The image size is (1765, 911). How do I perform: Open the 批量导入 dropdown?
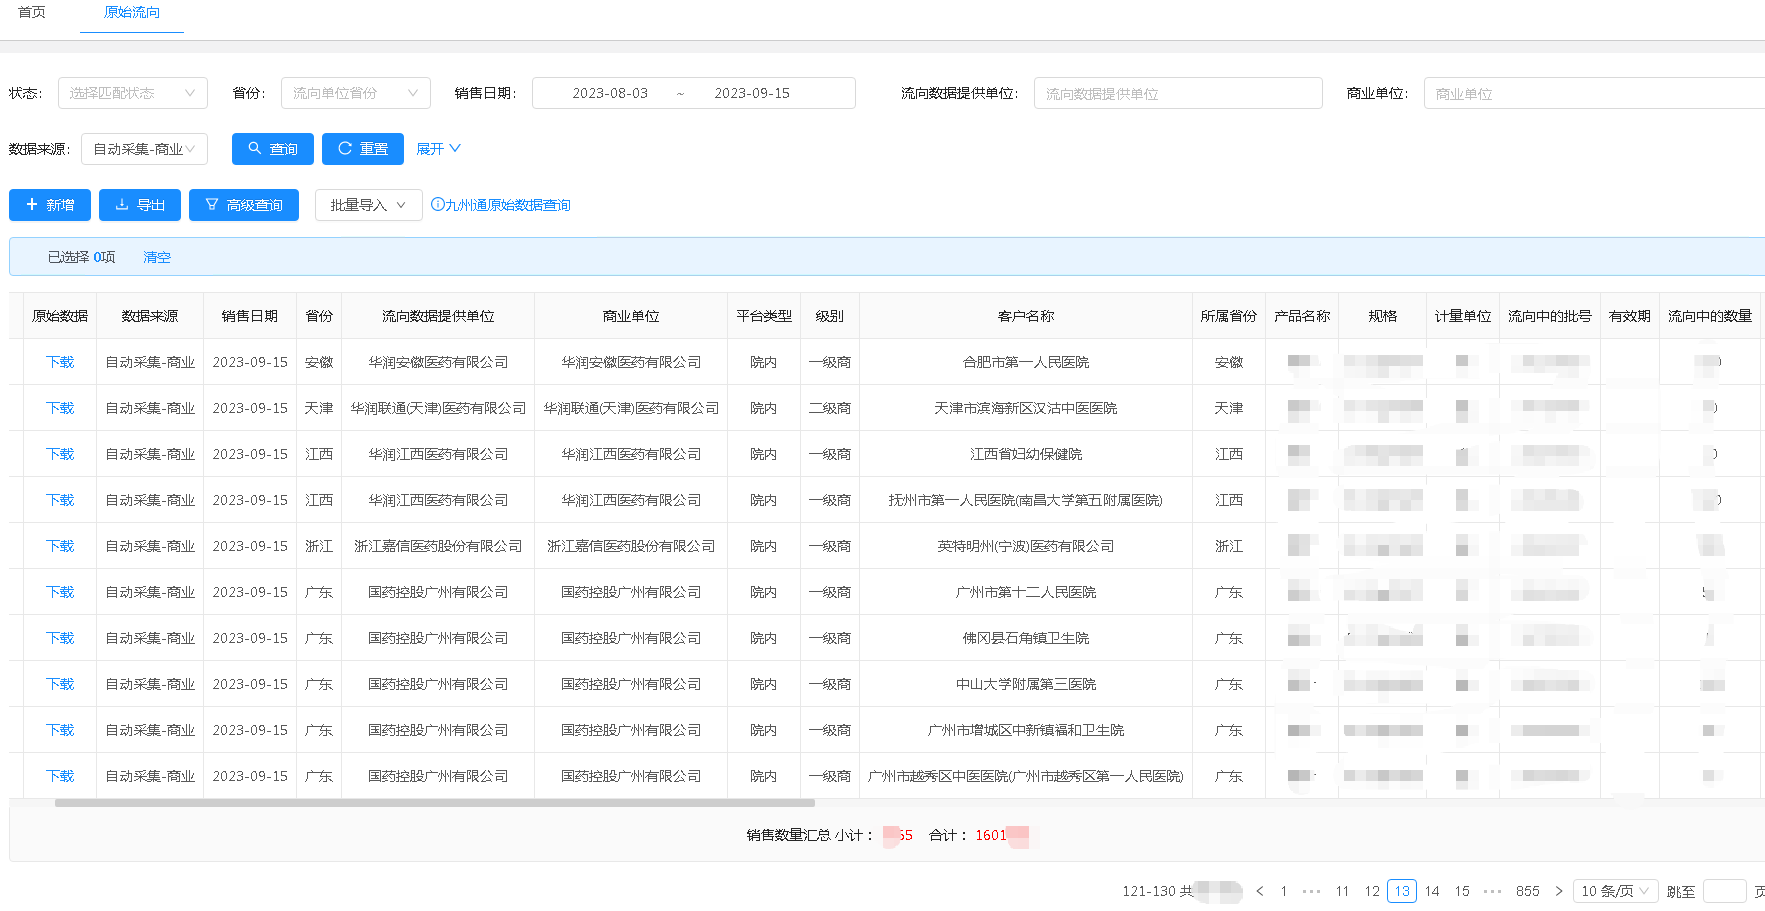pos(368,205)
